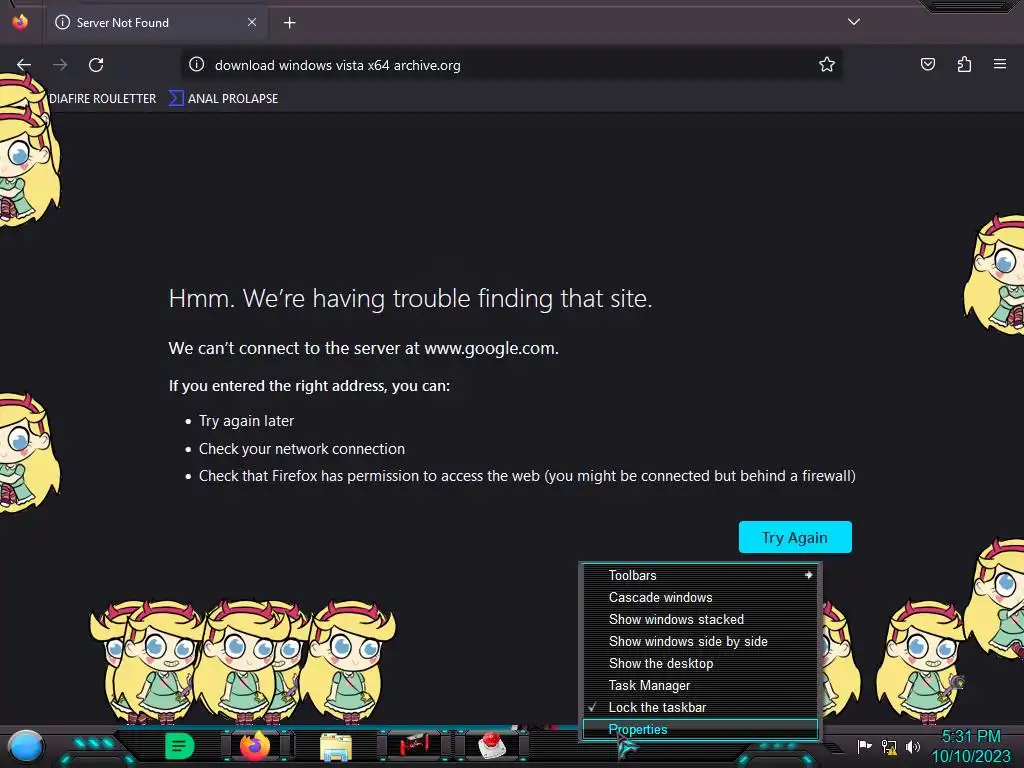Click the text 'Check your network connection'
The height and width of the screenshot is (768, 1024).
click(x=302, y=449)
